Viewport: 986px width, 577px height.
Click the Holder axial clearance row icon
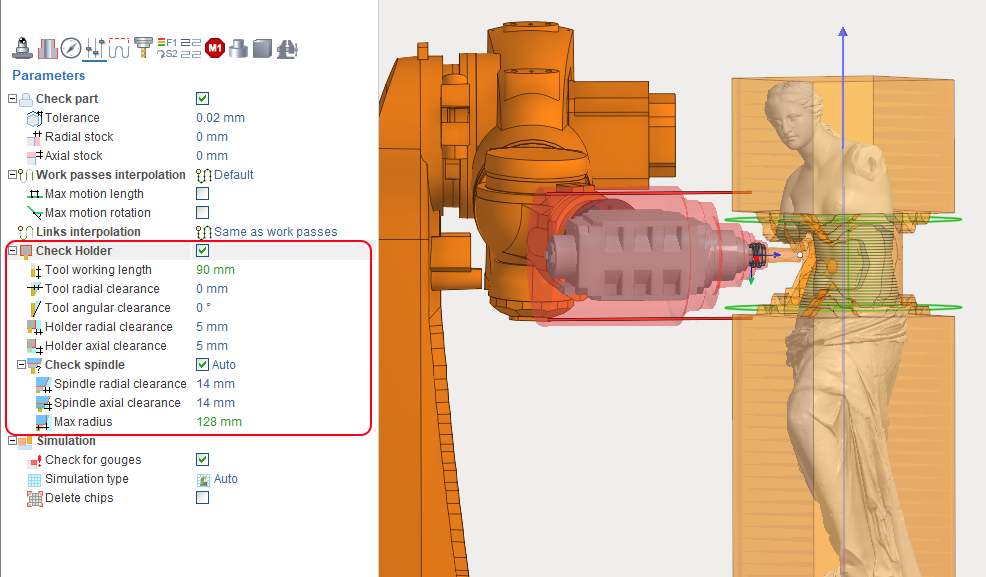coord(35,346)
